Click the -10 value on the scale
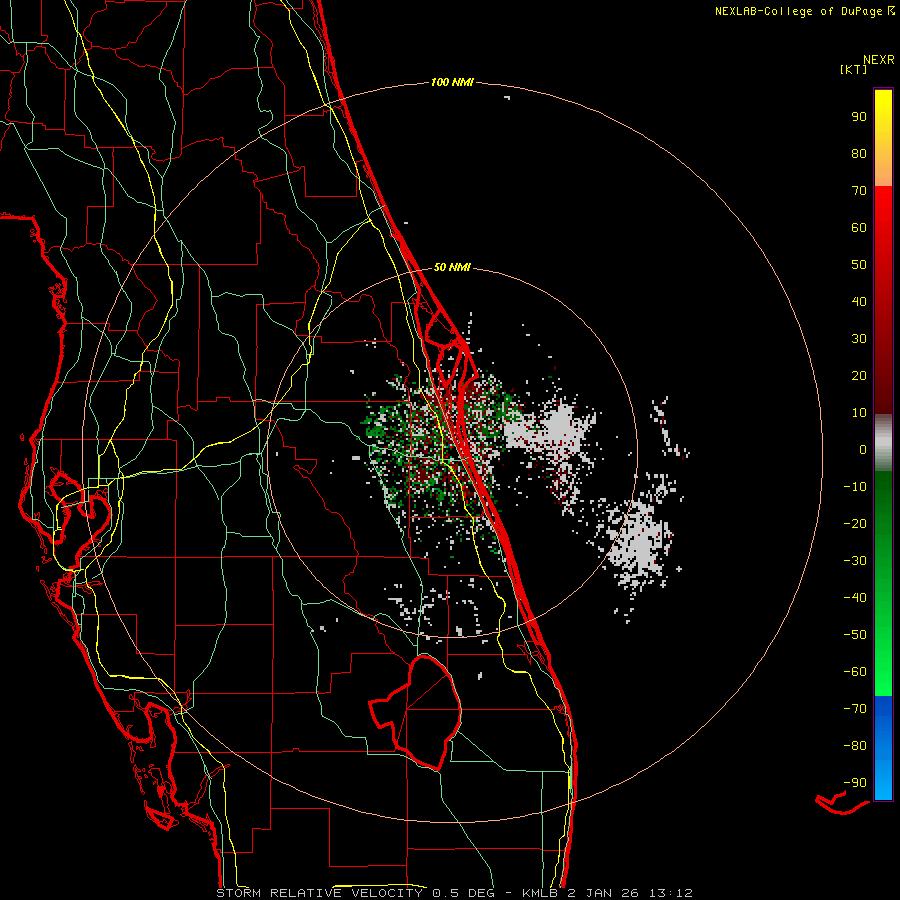This screenshot has height=900, width=900. click(855, 487)
